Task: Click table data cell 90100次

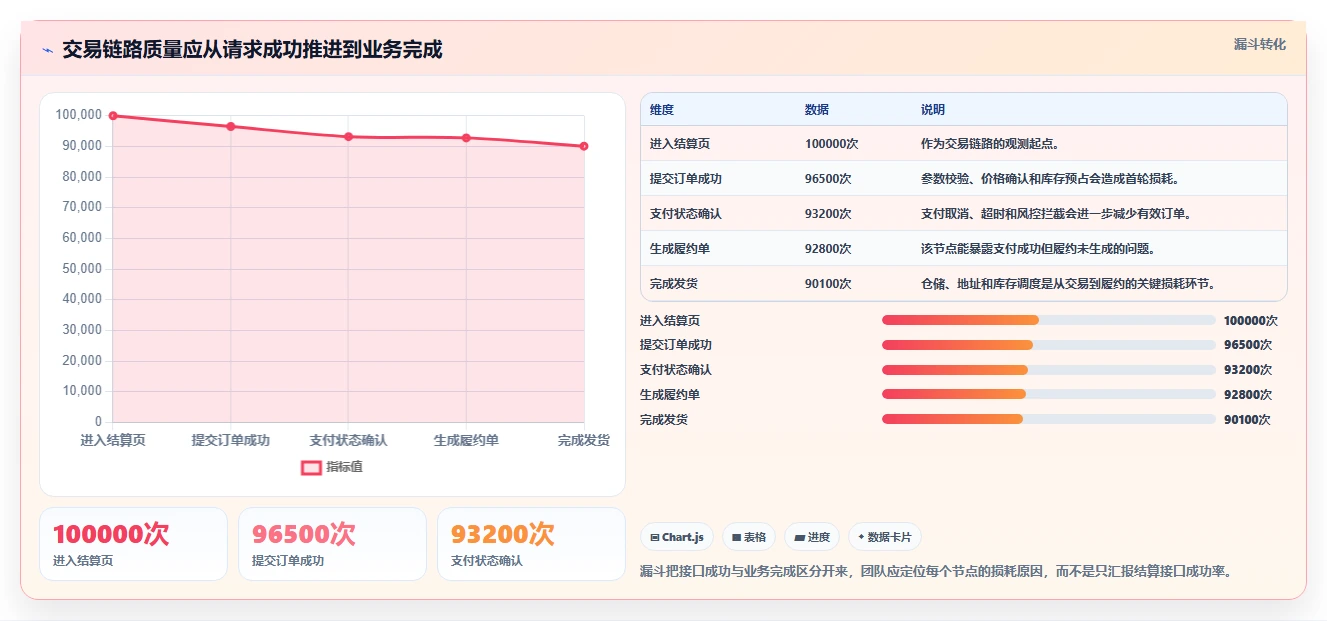Action: point(828,284)
